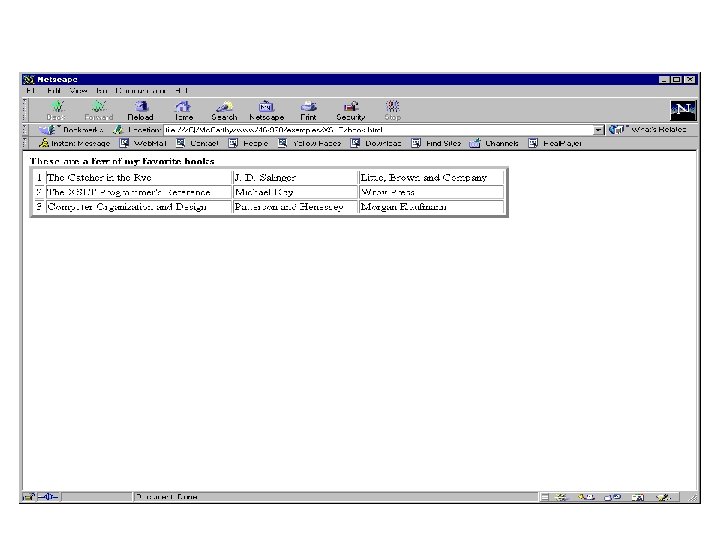Click the component bar grip handle

pyautogui.click(x=545, y=497)
